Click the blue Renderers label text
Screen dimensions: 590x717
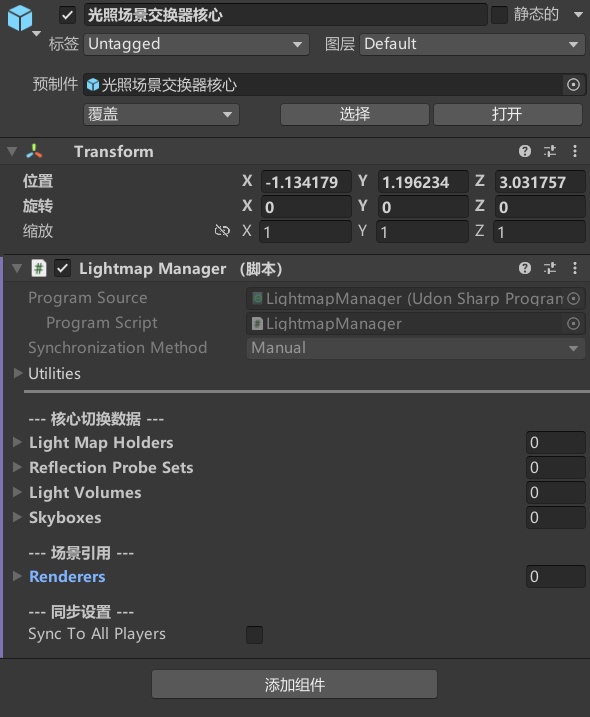coord(67,577)
